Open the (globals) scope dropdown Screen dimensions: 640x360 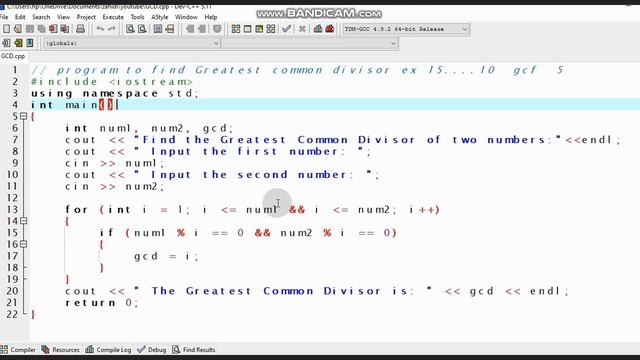pyautogui.click(x=132, y=43)
